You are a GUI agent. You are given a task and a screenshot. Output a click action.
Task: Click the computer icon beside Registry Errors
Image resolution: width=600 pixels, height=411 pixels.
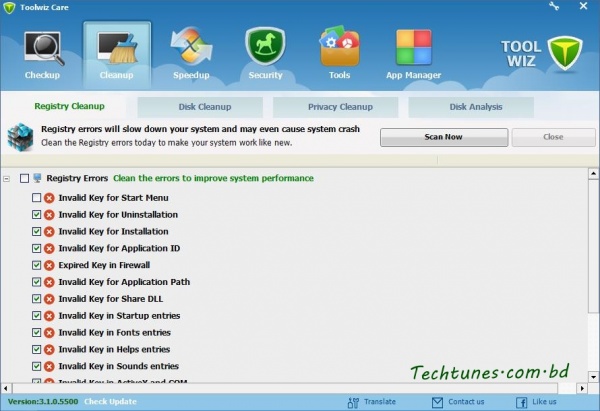click(37, 178)
